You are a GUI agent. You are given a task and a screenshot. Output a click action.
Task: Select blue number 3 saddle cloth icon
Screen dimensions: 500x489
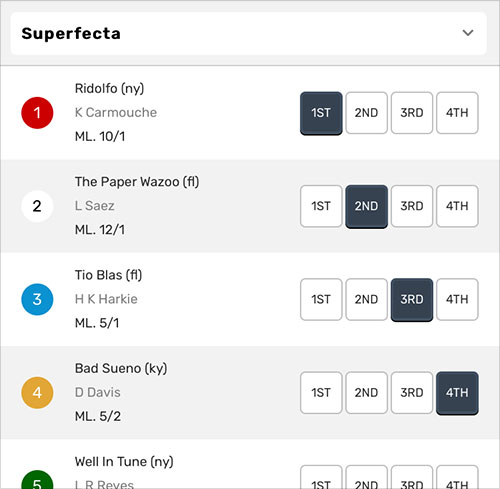(x=37, y=299)
